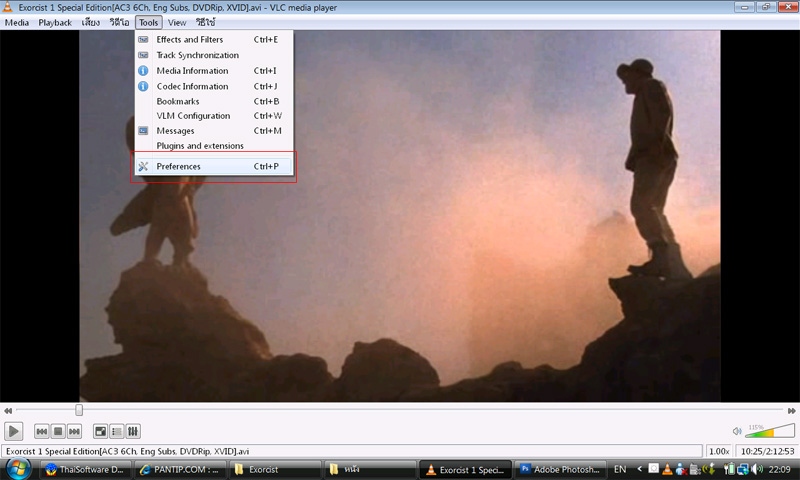Mute audio via speaker icon
Screen dimensions: 800x480
point(737,432)
